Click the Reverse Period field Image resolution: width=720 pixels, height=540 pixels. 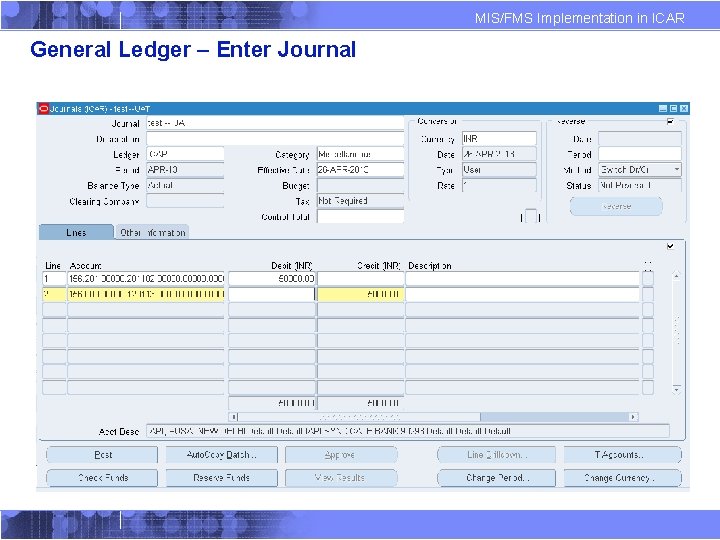(x=640, y=154)
